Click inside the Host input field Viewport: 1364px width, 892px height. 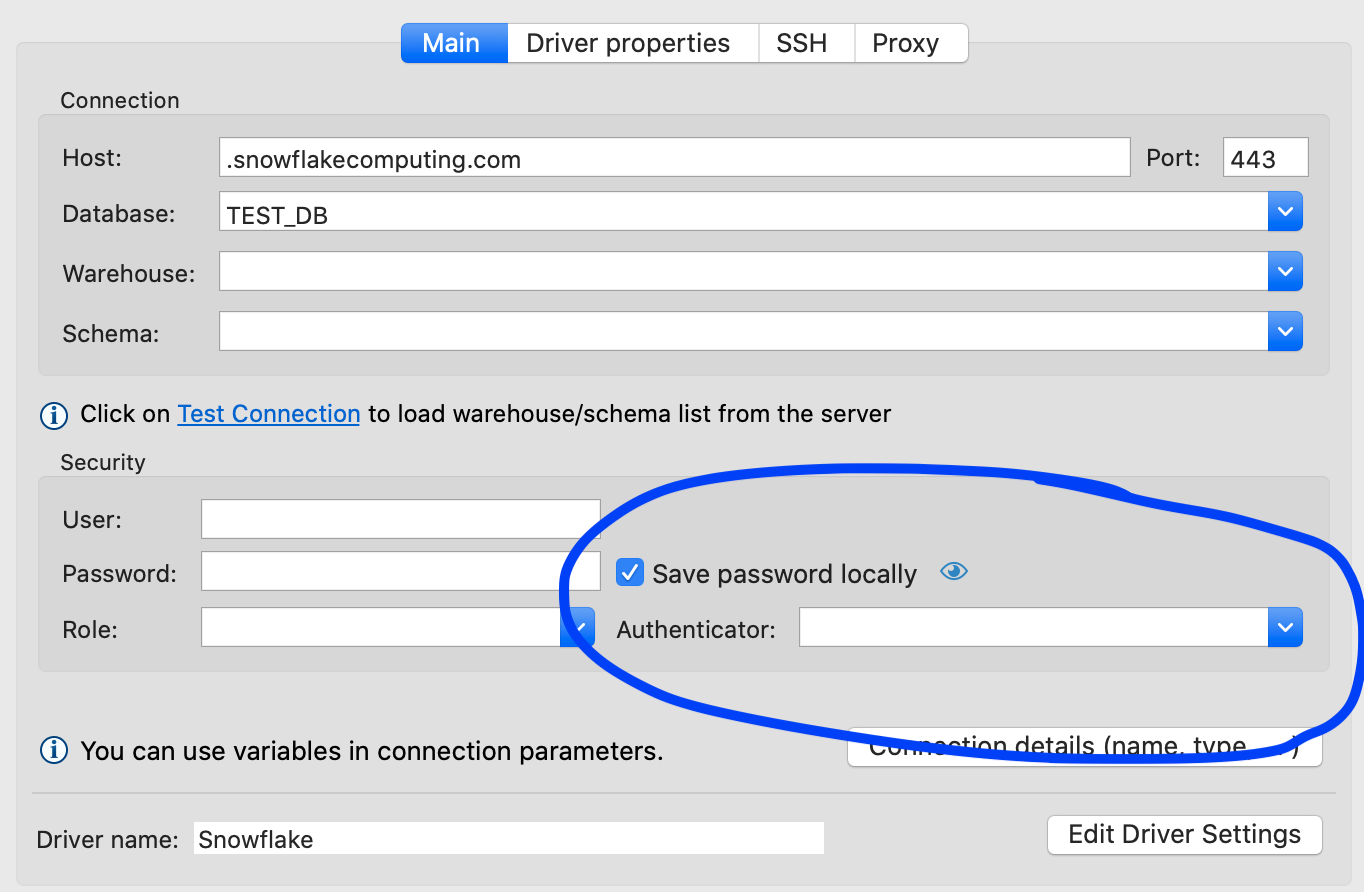pyautogui.click(x=675, y=157)
